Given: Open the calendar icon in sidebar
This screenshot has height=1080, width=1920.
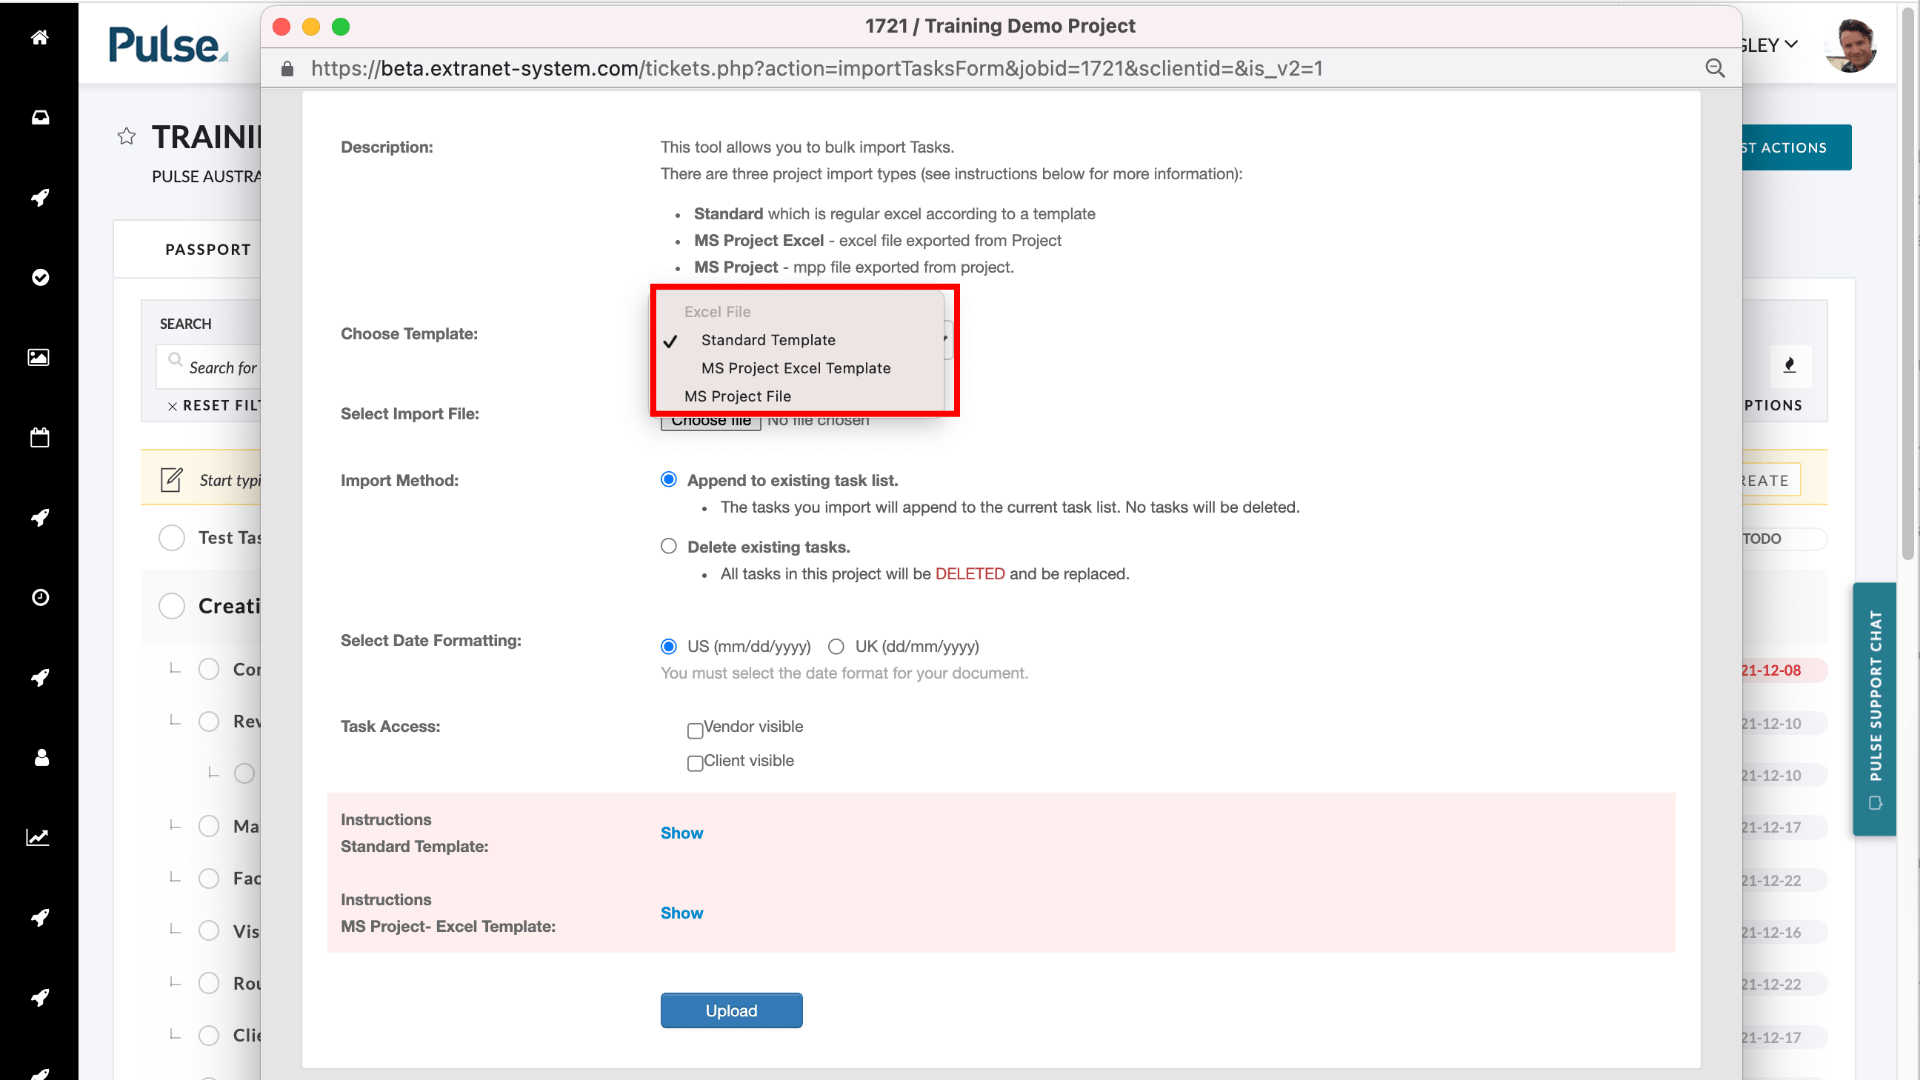Looking at the screenshot, I should 40,437.
